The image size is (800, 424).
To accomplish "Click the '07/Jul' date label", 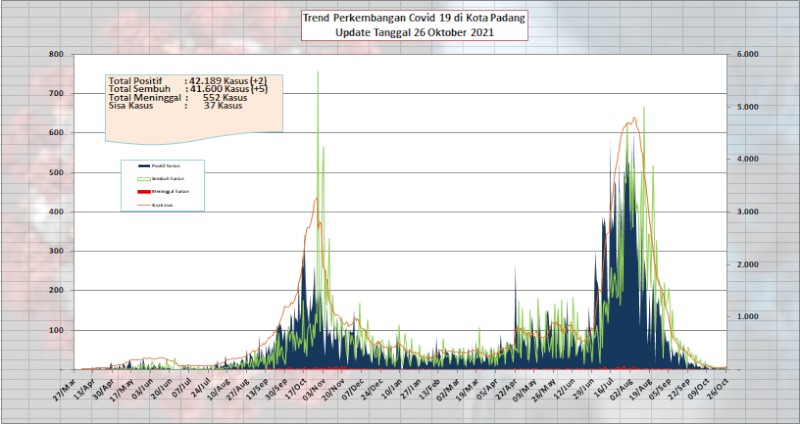I will click(x=179, y=390).
